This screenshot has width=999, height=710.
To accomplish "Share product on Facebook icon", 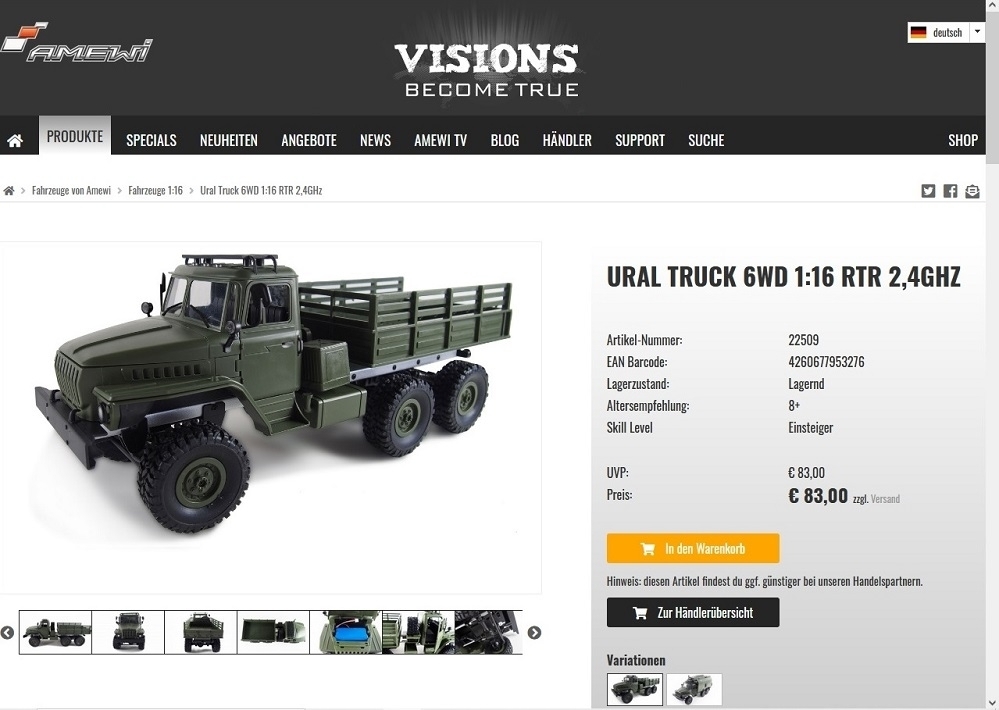I will tap(950, 191).
